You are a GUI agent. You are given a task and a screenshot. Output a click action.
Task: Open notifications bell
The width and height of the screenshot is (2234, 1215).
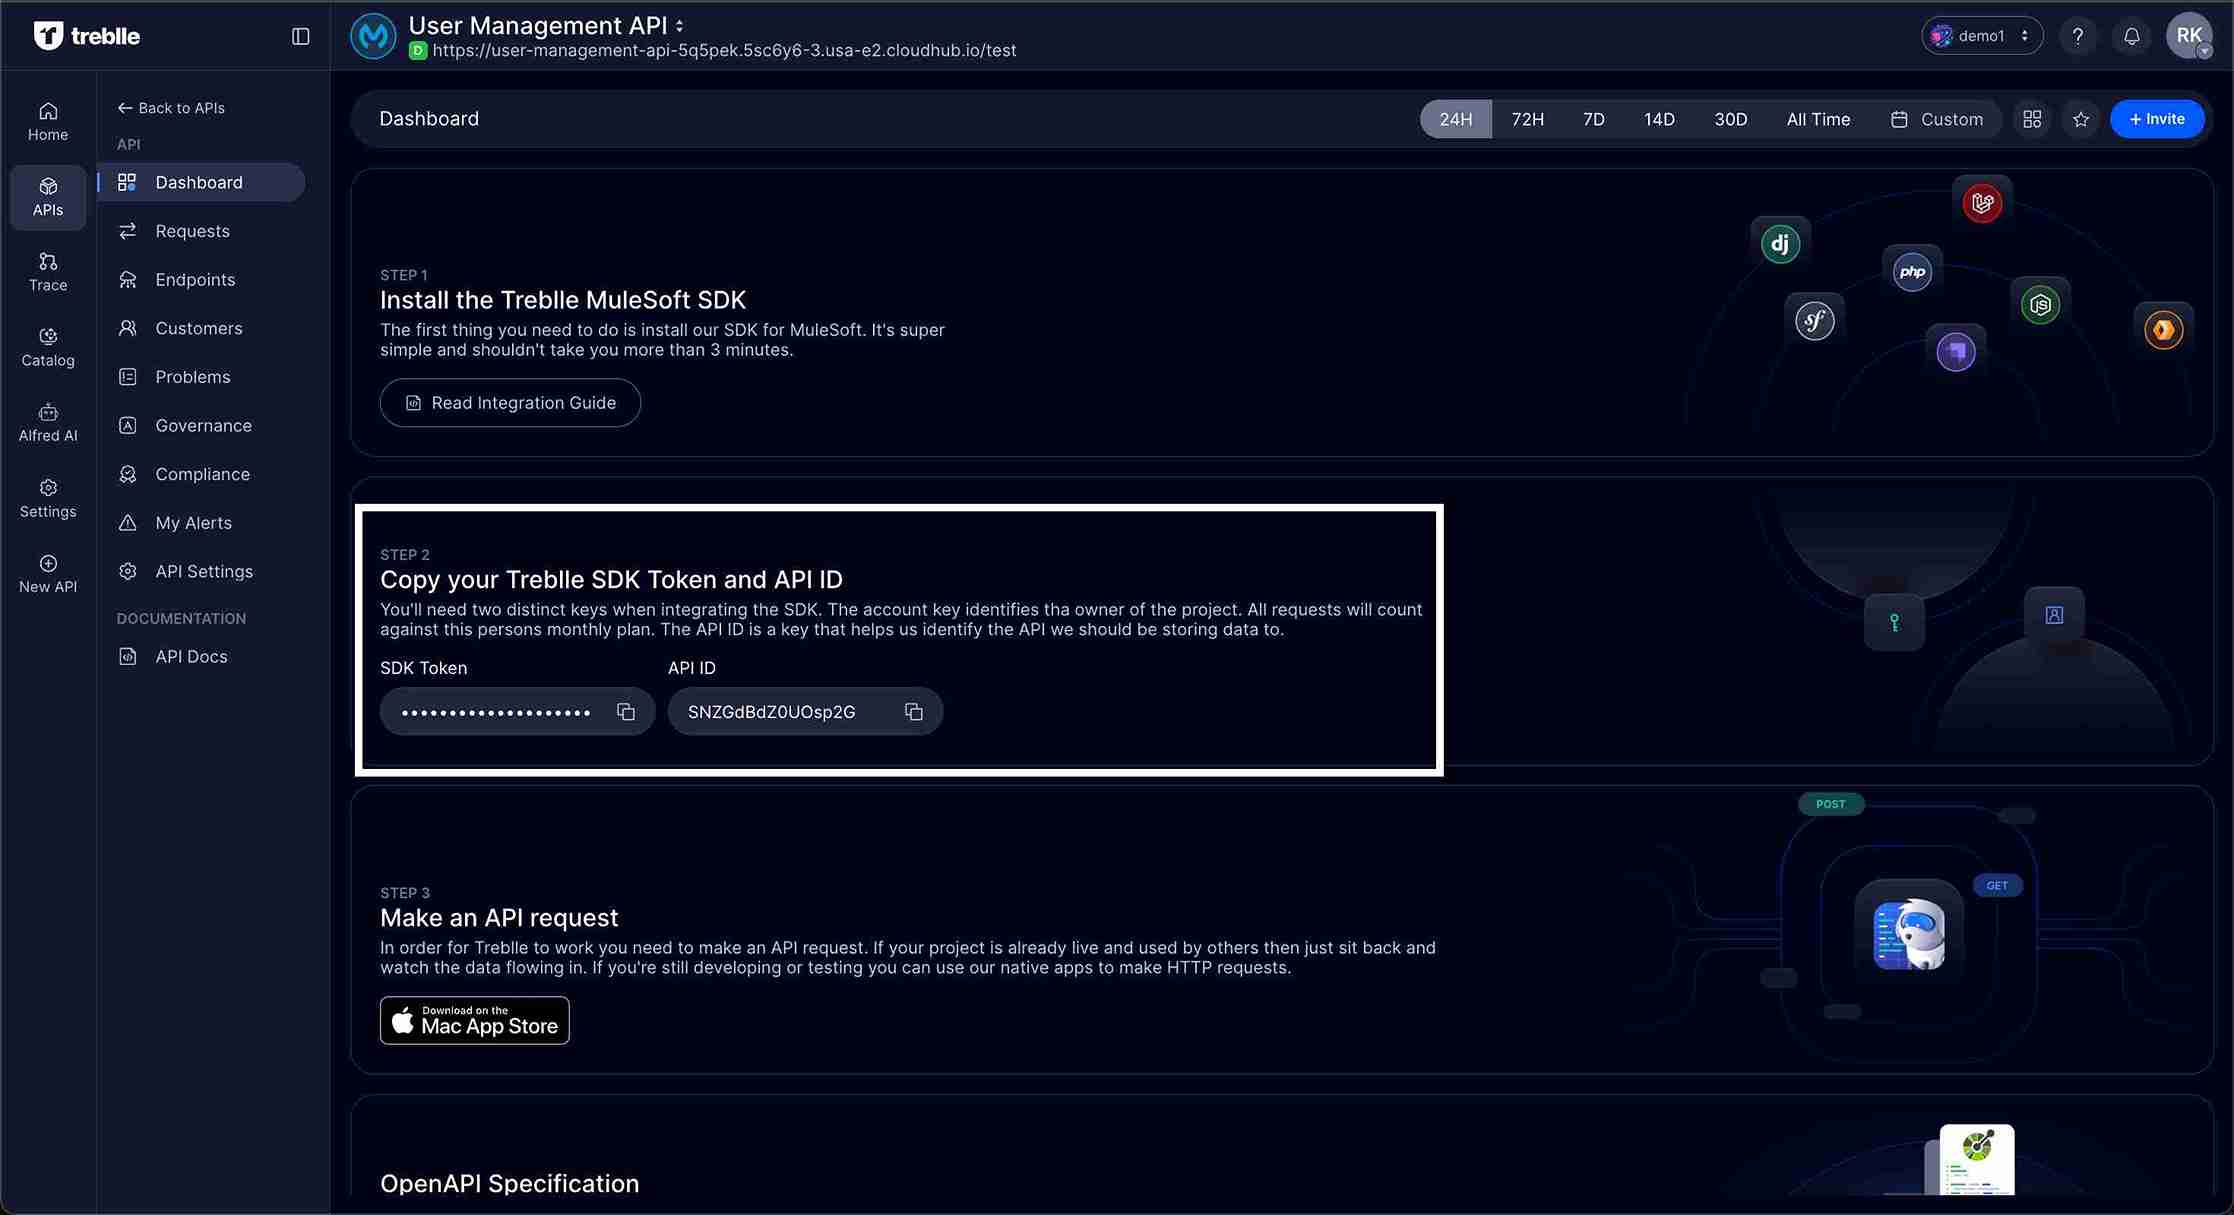tap(2132, 36)
